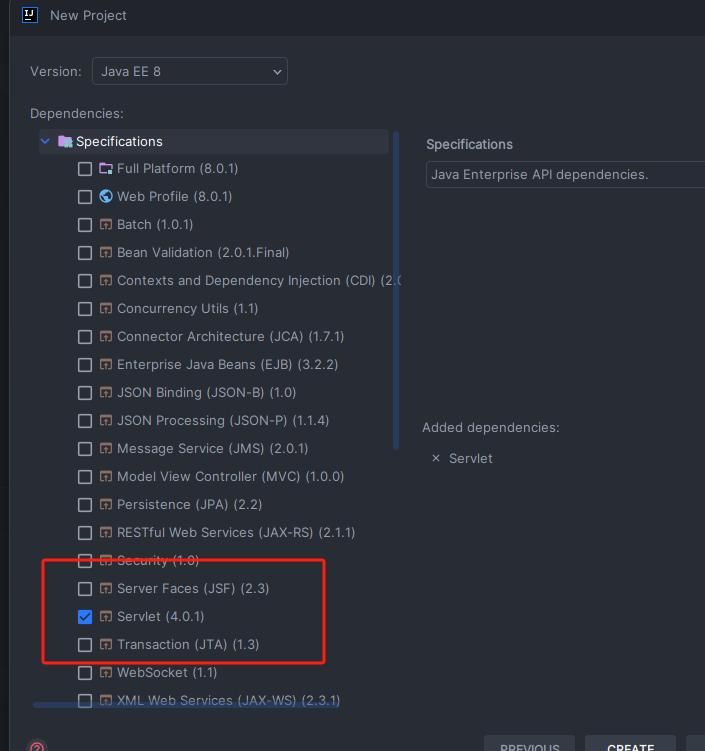Image resolution: width=705 pixels, height=751 pixels.
Task: Click the Servlet library icon
Action: click(106, 616)
